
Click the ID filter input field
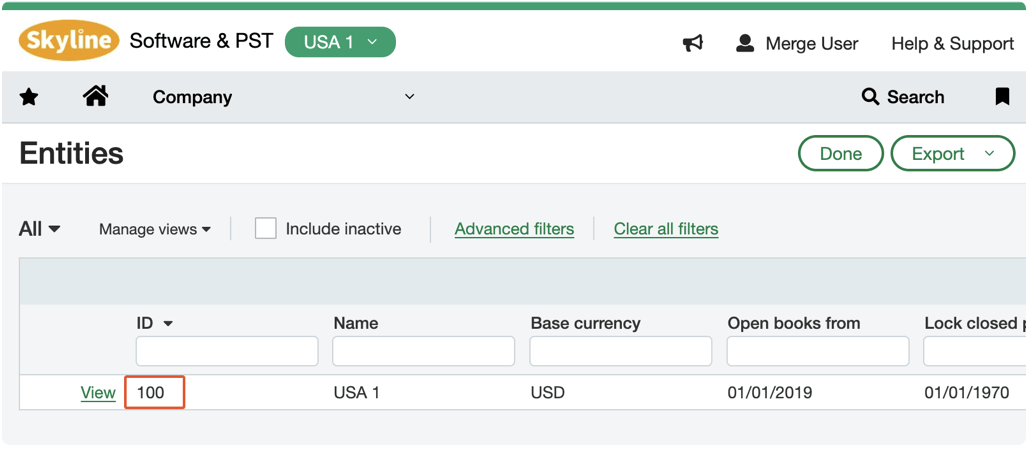(x=227, y=351)
